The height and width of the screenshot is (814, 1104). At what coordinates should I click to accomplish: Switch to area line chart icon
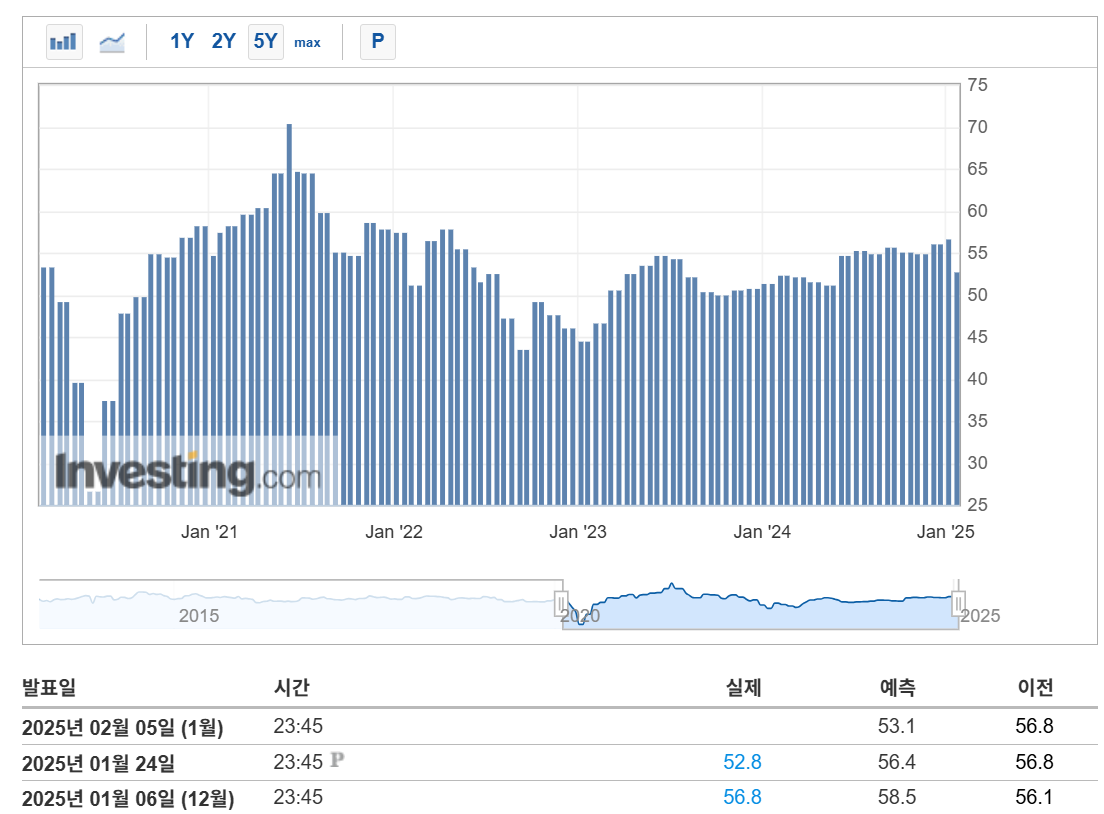pos(112,42)
